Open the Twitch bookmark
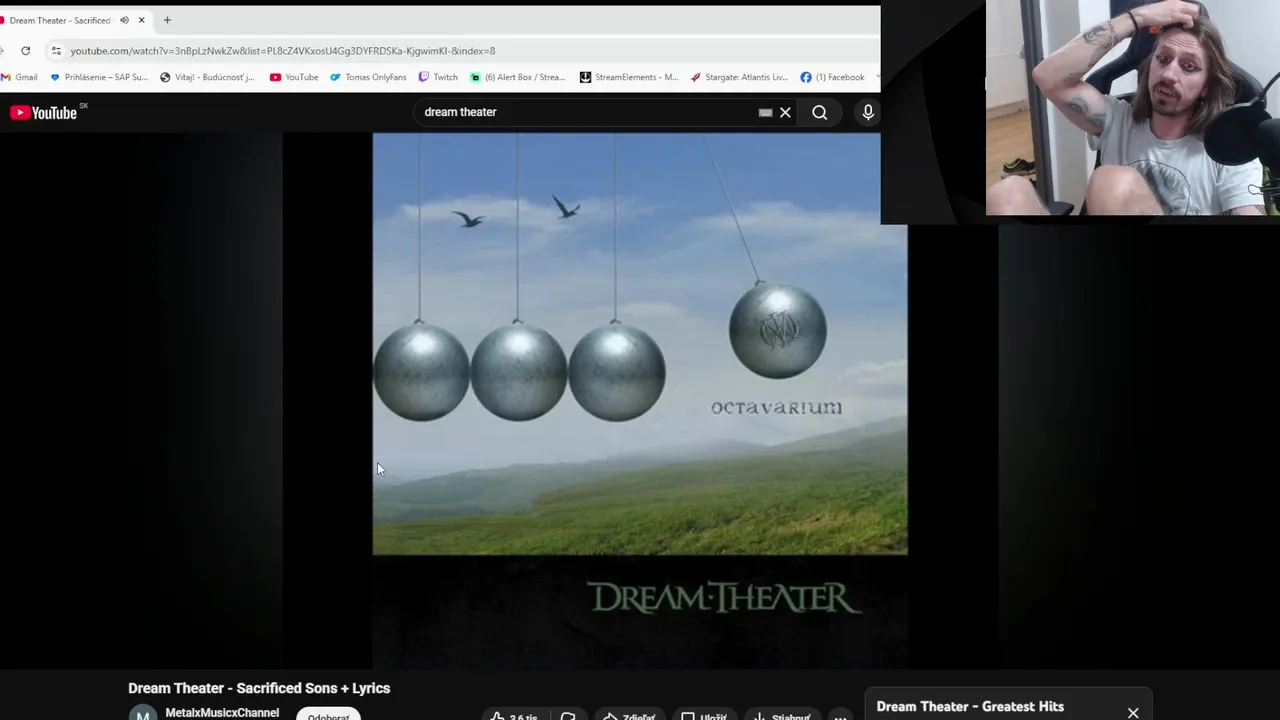This screenshot has width=1280, height=720. [438, 77]
